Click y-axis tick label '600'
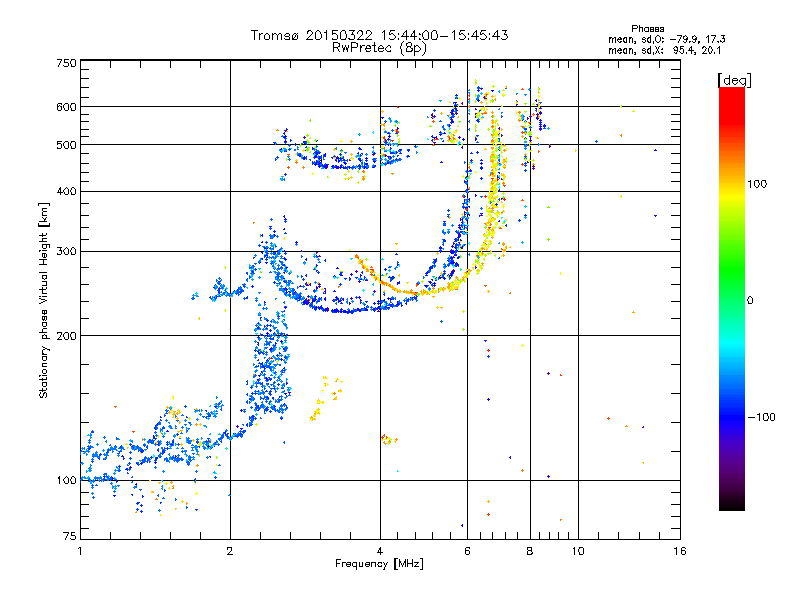800x600 pixels. point(67,107)
